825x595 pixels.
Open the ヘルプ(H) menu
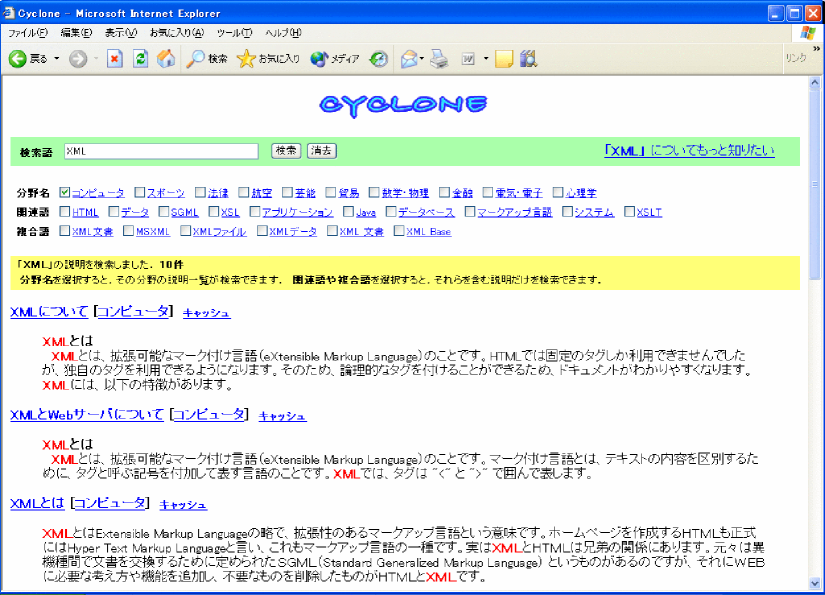tap(283, 33)
